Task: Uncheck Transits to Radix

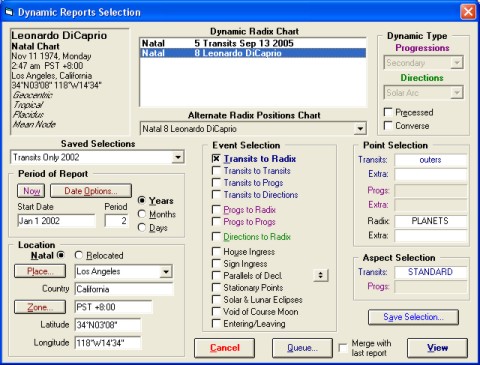Action: click(x=216, y=159)
